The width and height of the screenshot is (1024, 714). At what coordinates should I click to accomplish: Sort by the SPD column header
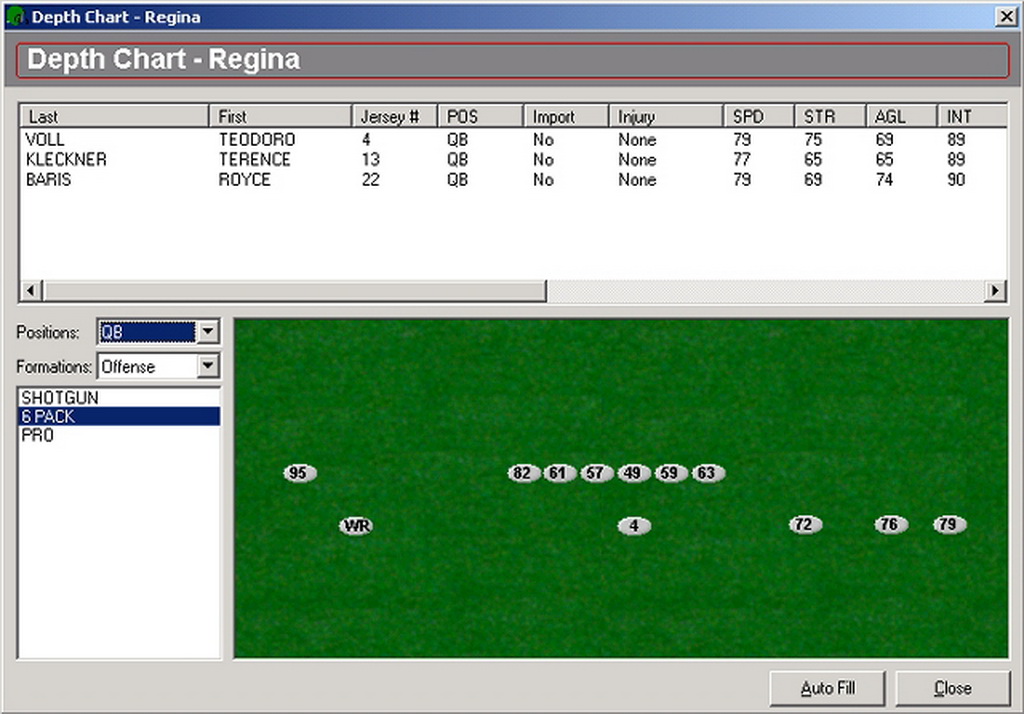click(x=758, y=117)
